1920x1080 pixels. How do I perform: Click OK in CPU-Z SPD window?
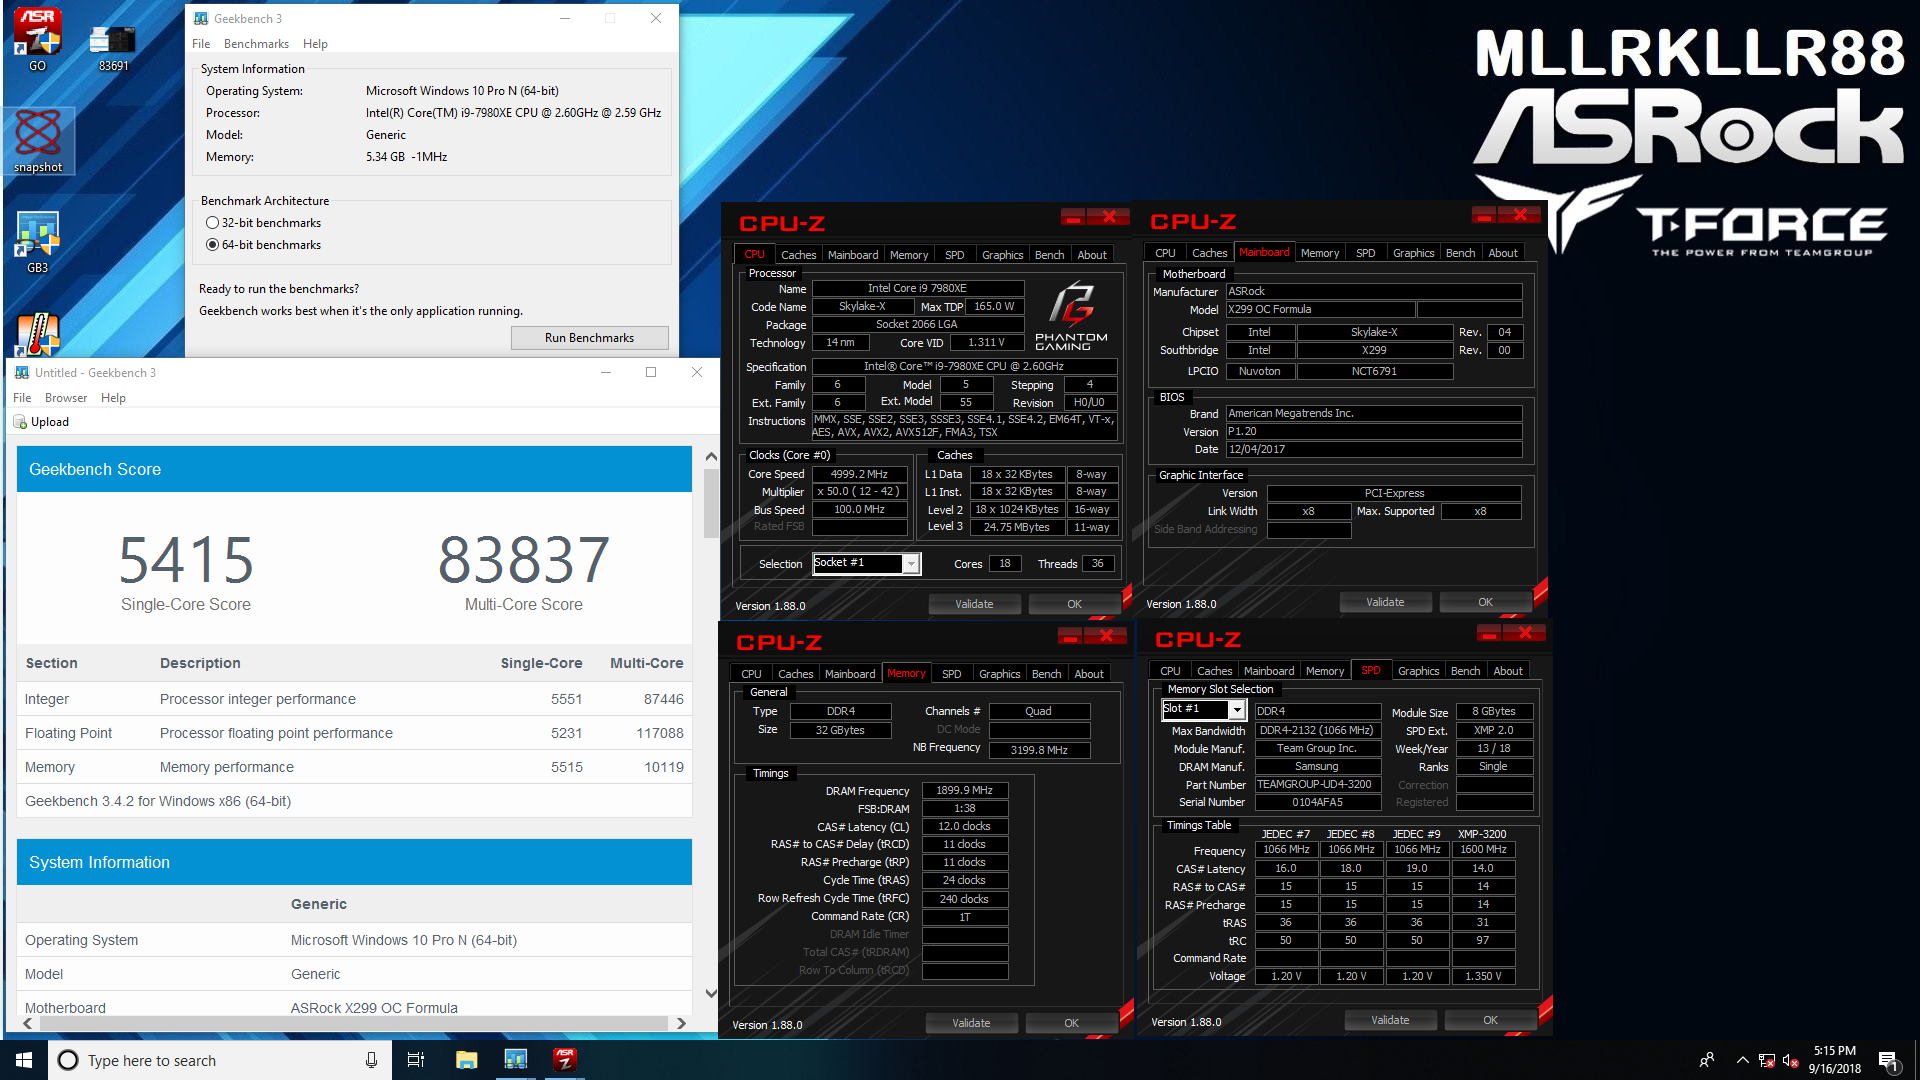[1490, 1020]
